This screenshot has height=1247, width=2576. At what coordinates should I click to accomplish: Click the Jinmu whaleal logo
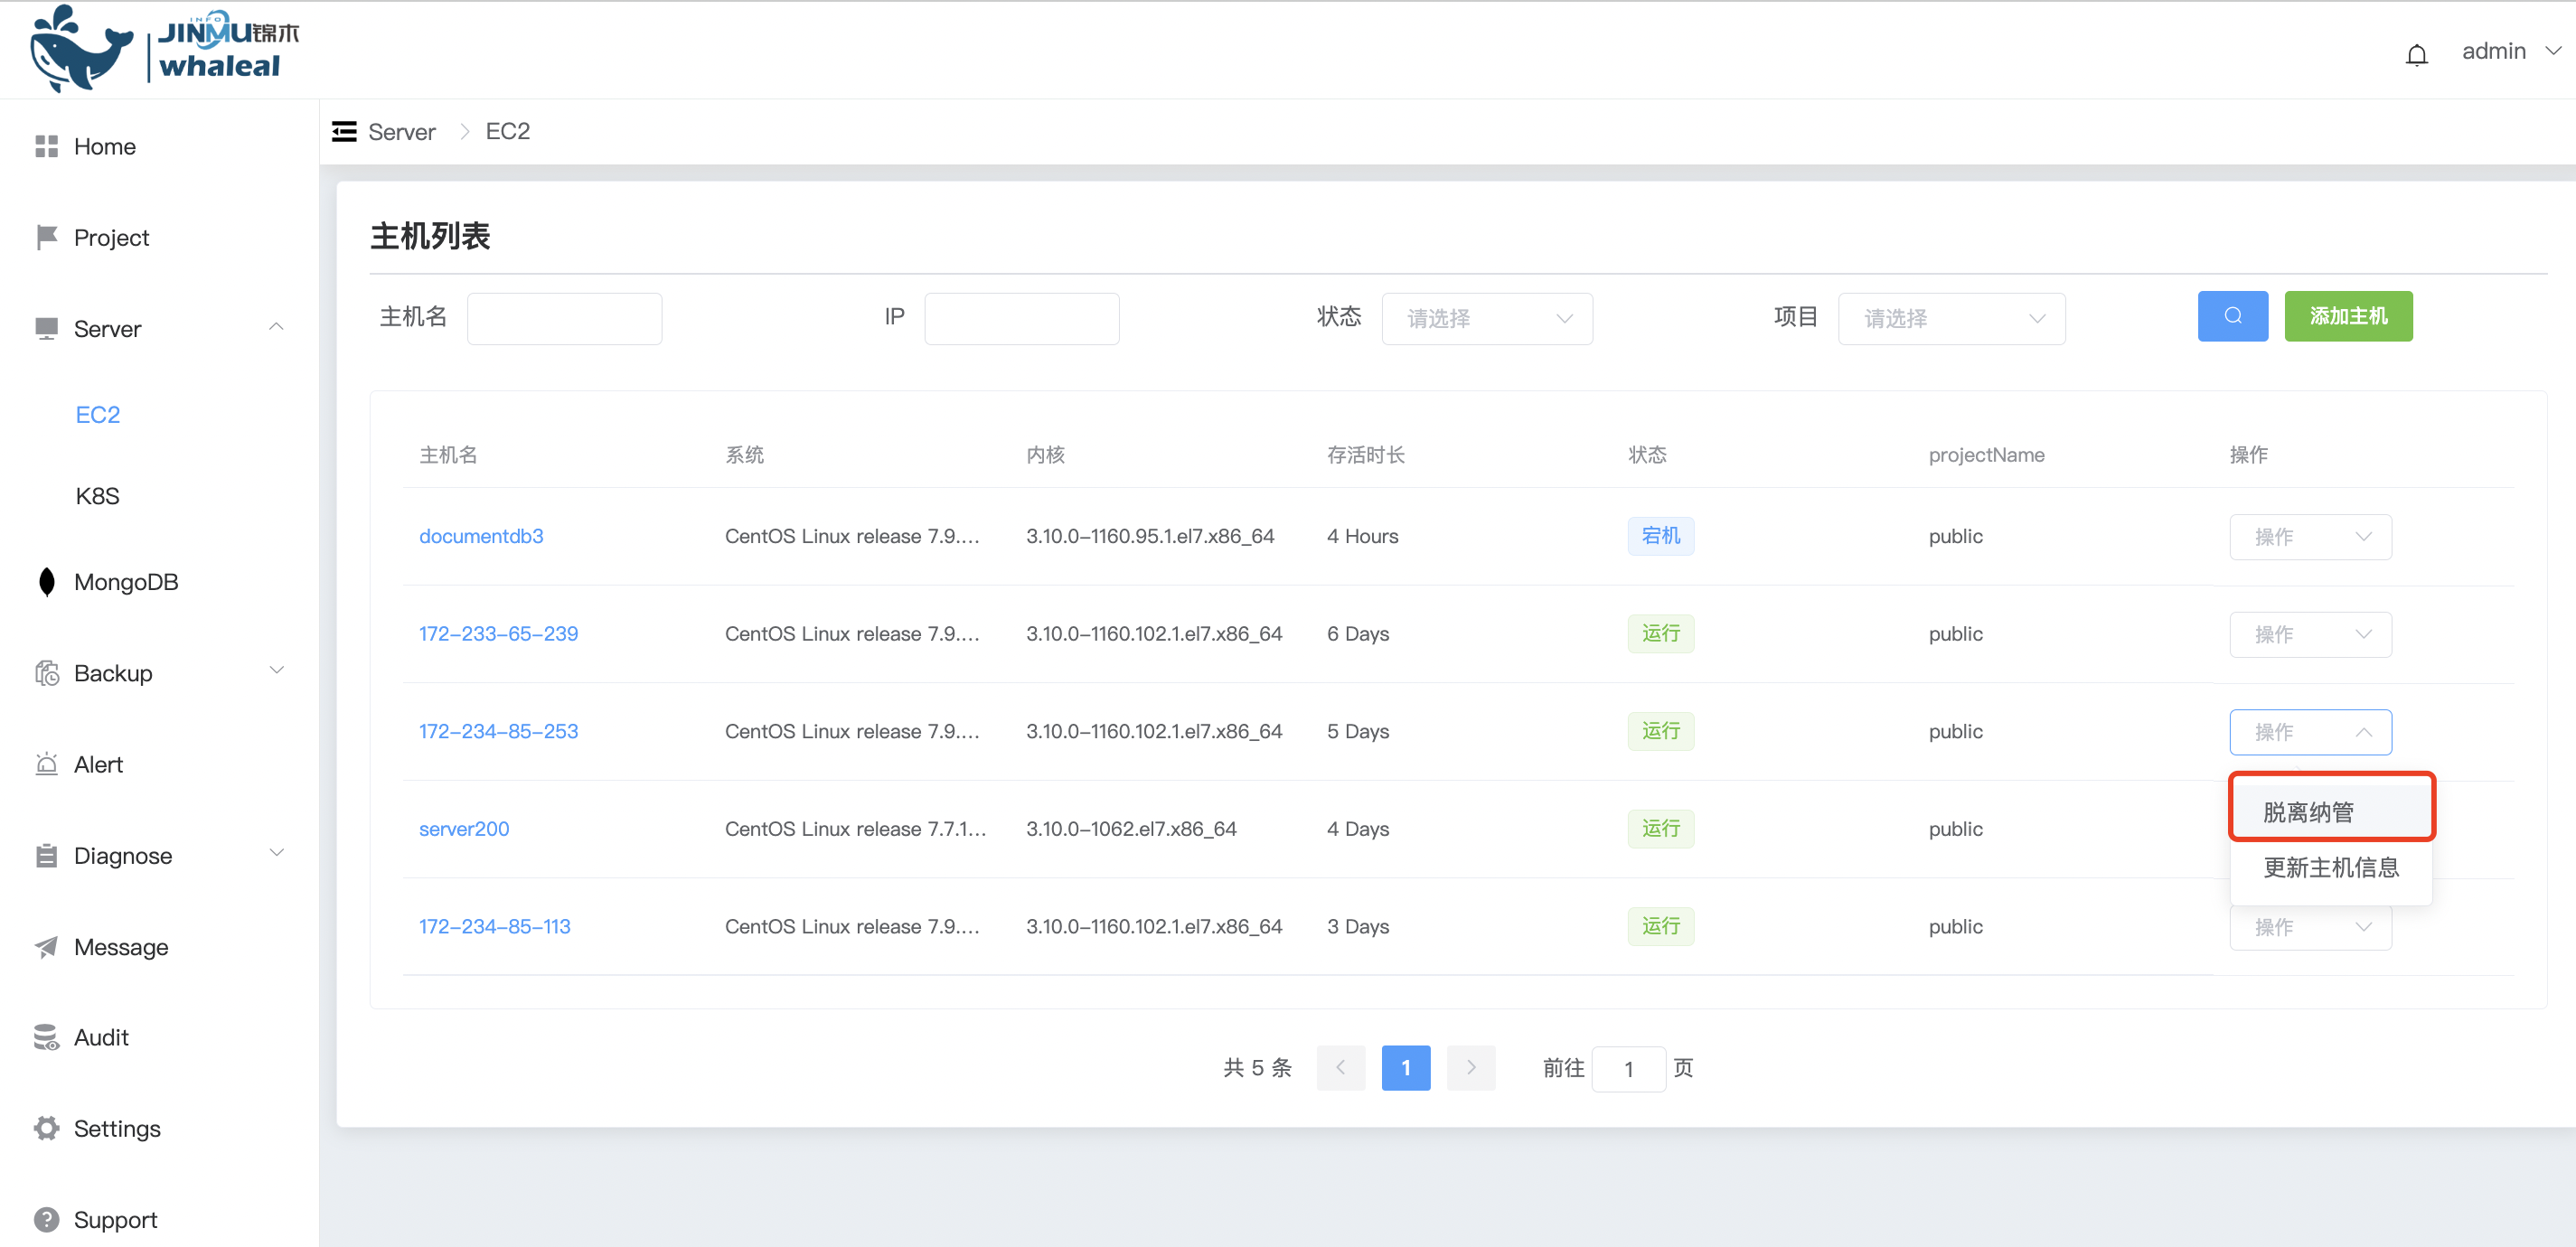click(164, 48)
